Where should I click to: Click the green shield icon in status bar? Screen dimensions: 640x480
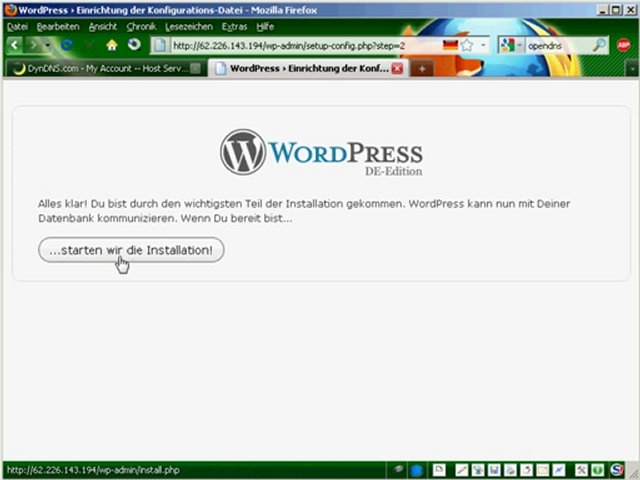click(594, 470)
